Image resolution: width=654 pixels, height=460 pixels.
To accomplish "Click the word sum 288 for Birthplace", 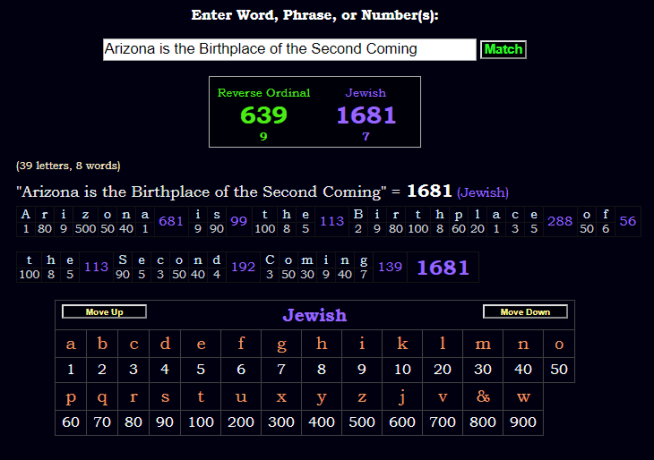I will coord(560,222).
